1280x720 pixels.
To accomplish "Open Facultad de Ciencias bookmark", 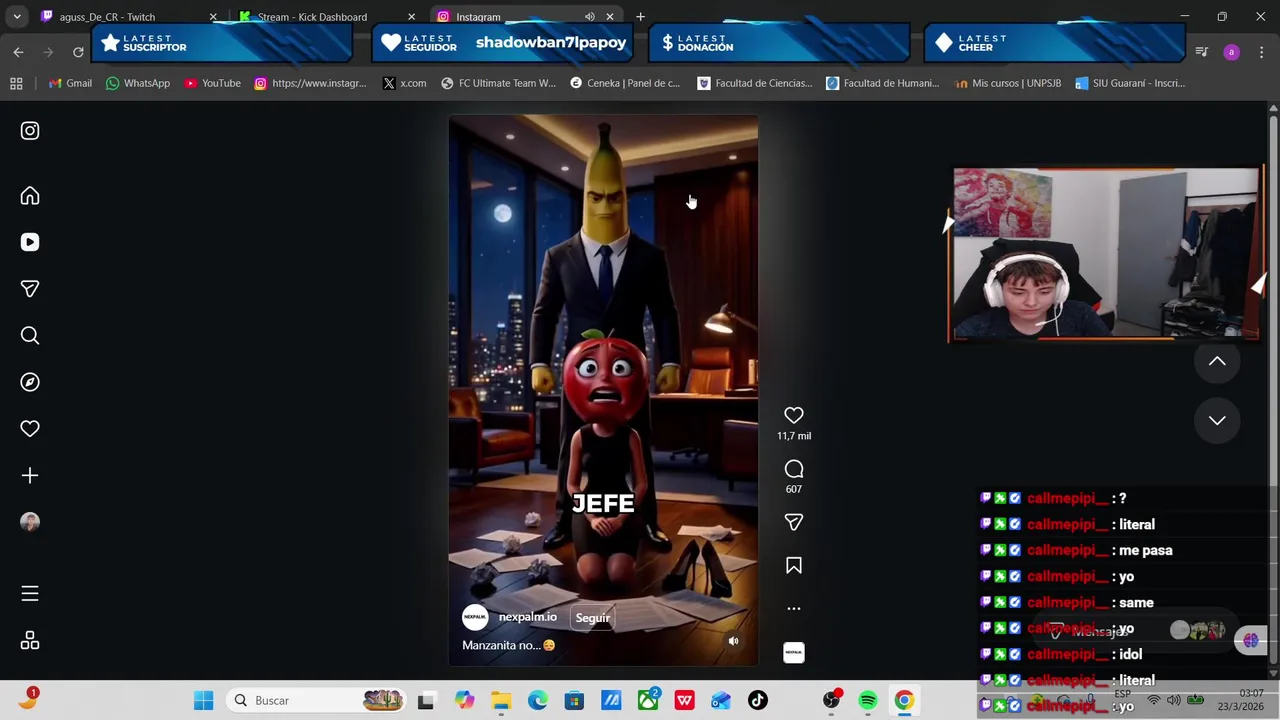I will (x=754, y=83).
